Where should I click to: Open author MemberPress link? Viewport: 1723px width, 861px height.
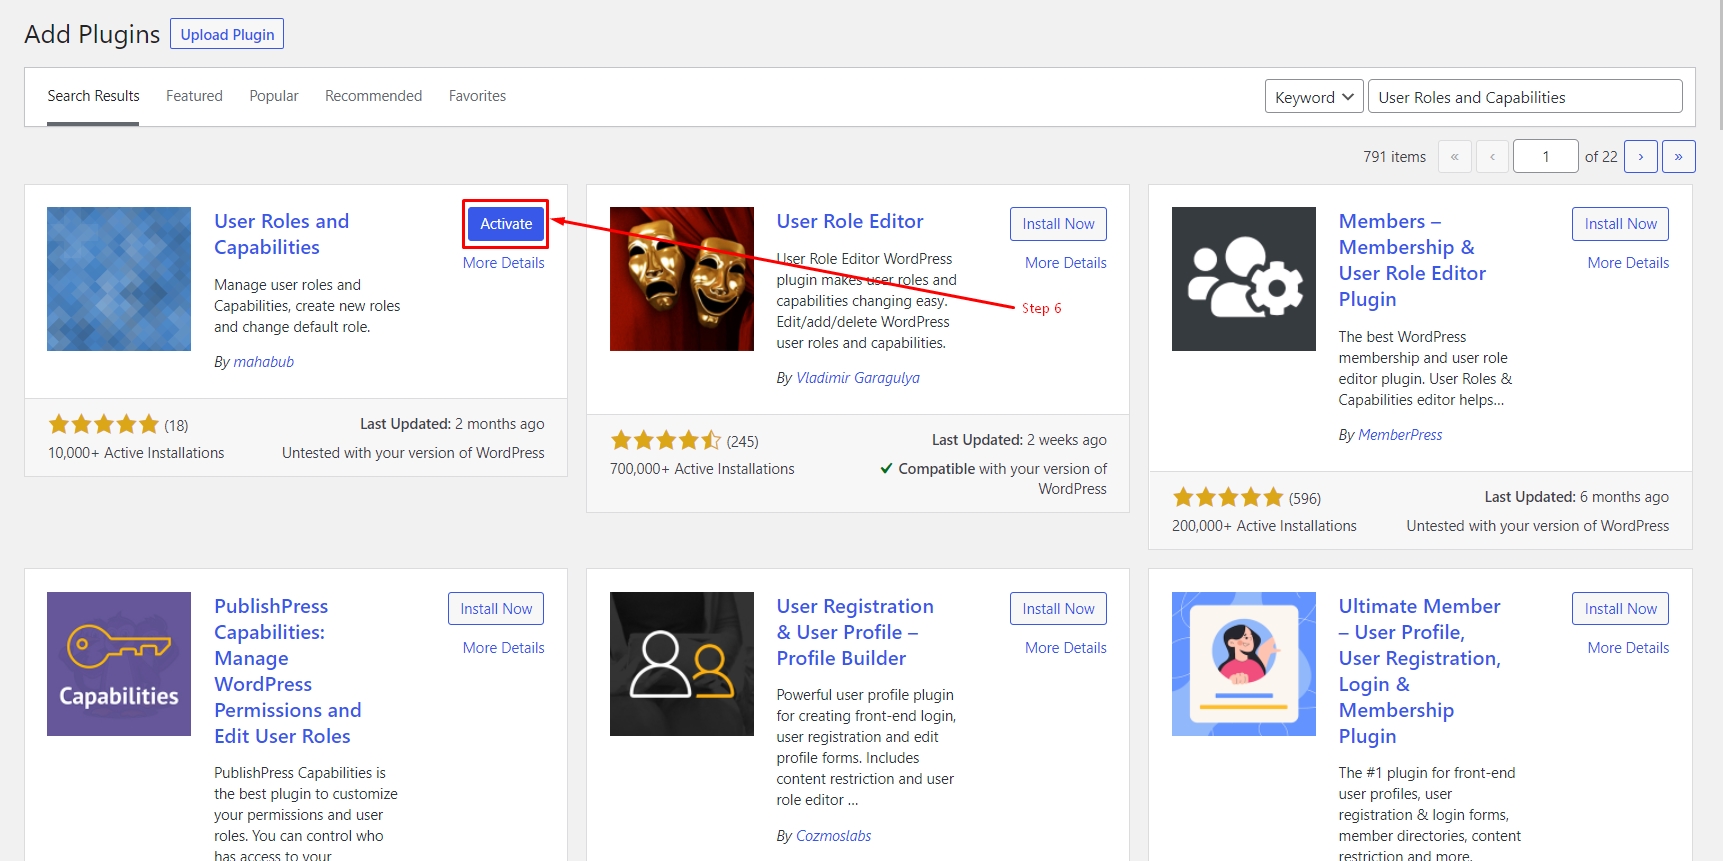coord(1400,435)
